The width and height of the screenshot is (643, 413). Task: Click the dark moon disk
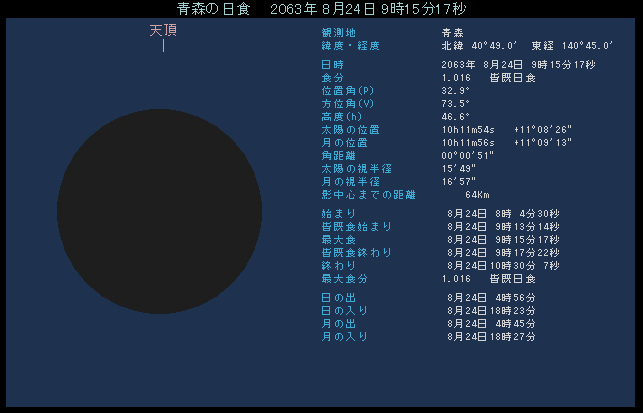(x=159, y=212)
